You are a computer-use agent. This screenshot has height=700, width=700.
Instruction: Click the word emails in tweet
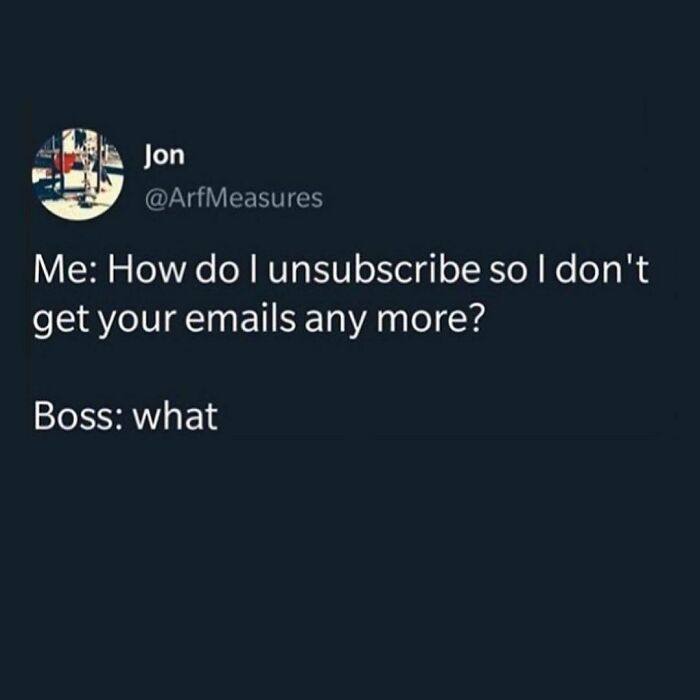240,320
